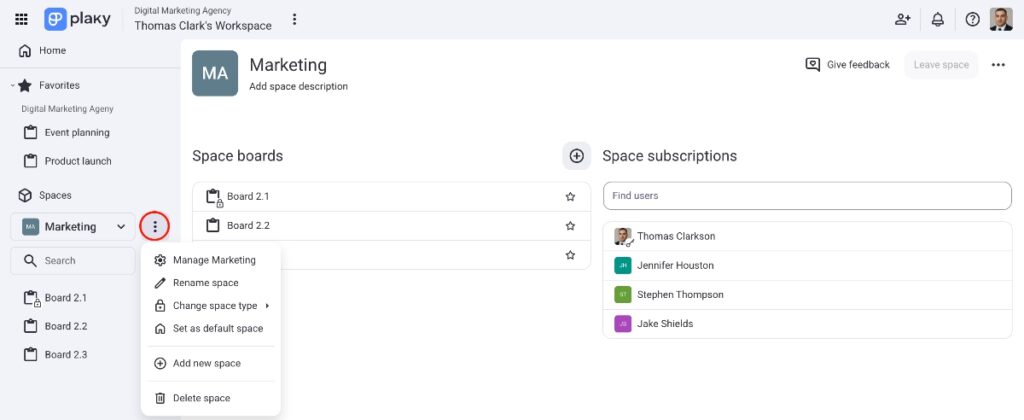Open the notifications bell
The width and height of the screenshot is (1024, 420).
[937, 19]
